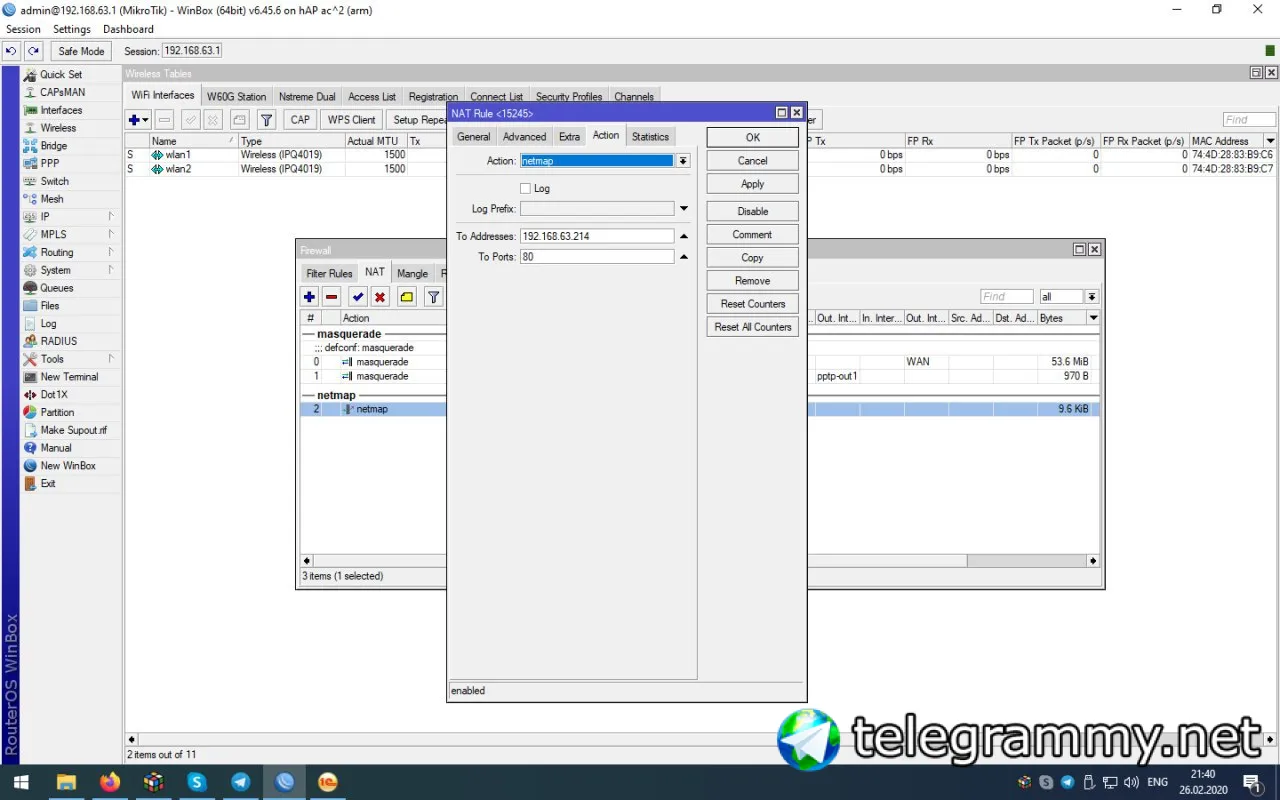1280x800 pixels.
Task: Open Wireless in the sidebar
Action: click(x=58, y=128)
